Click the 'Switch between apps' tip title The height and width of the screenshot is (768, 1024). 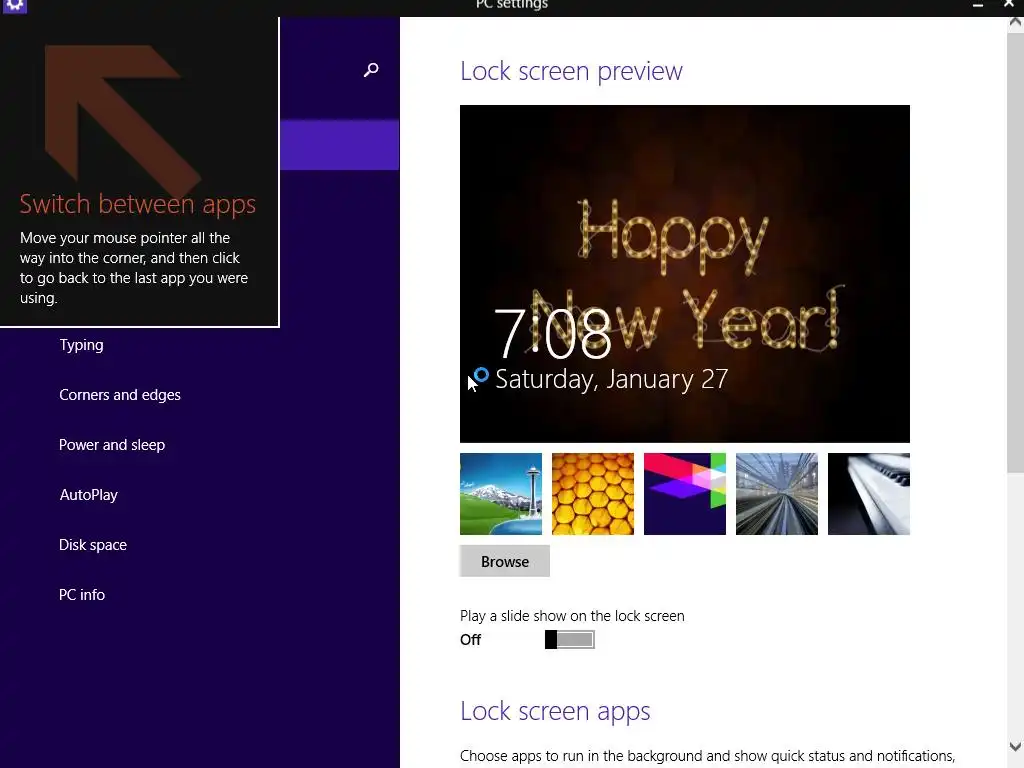click(138, 204)
